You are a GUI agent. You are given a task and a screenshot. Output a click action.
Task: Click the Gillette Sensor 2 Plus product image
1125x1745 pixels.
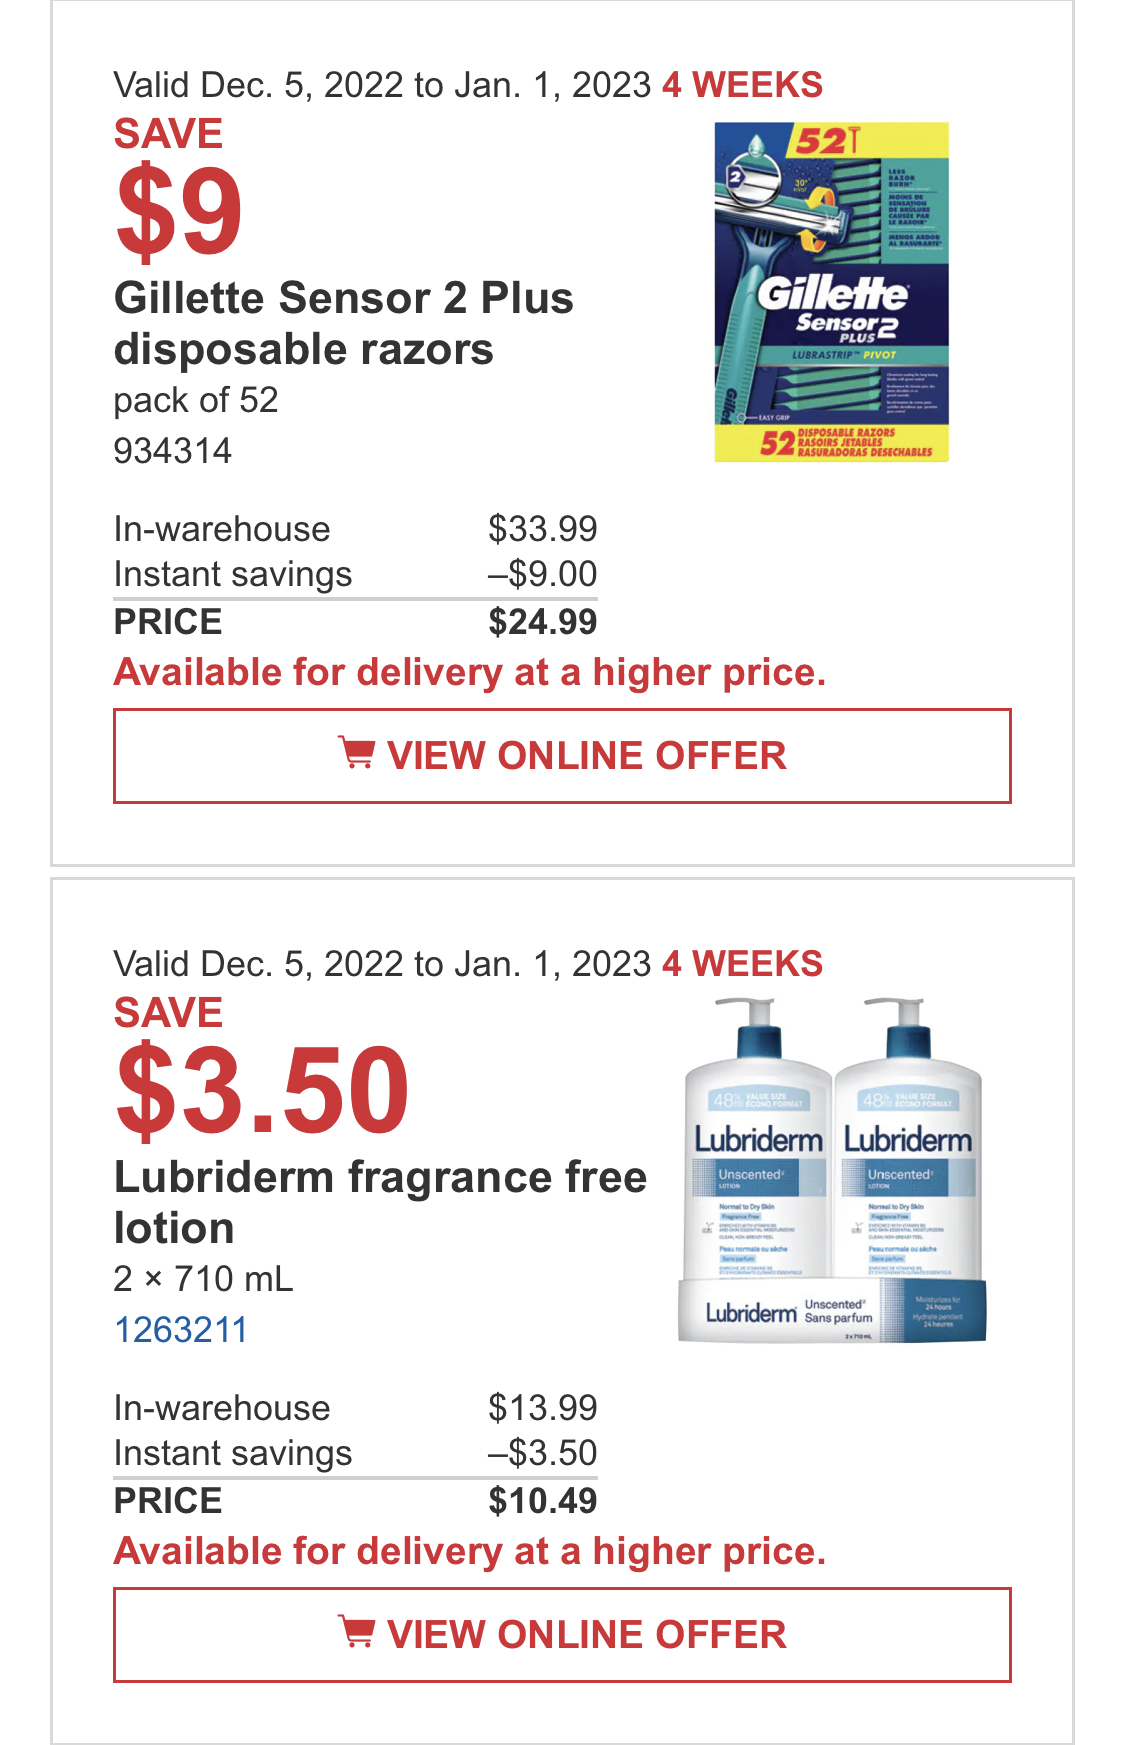[831, 292]
